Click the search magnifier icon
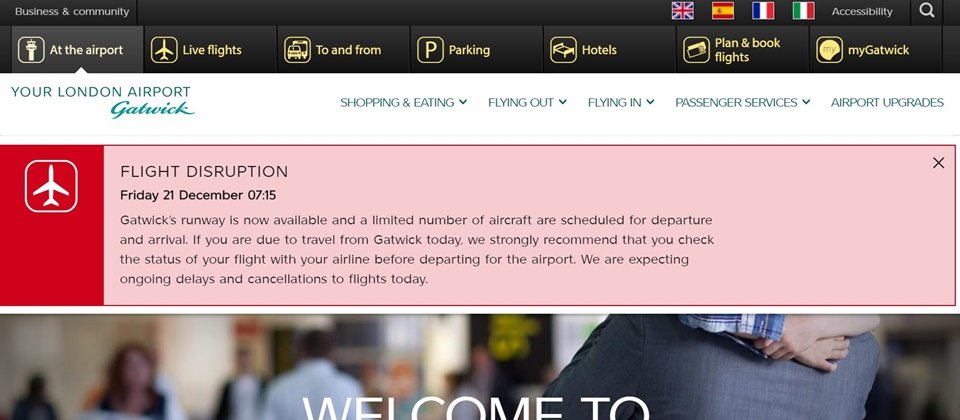Screen dimensions: 960x420 click(927, 11)
